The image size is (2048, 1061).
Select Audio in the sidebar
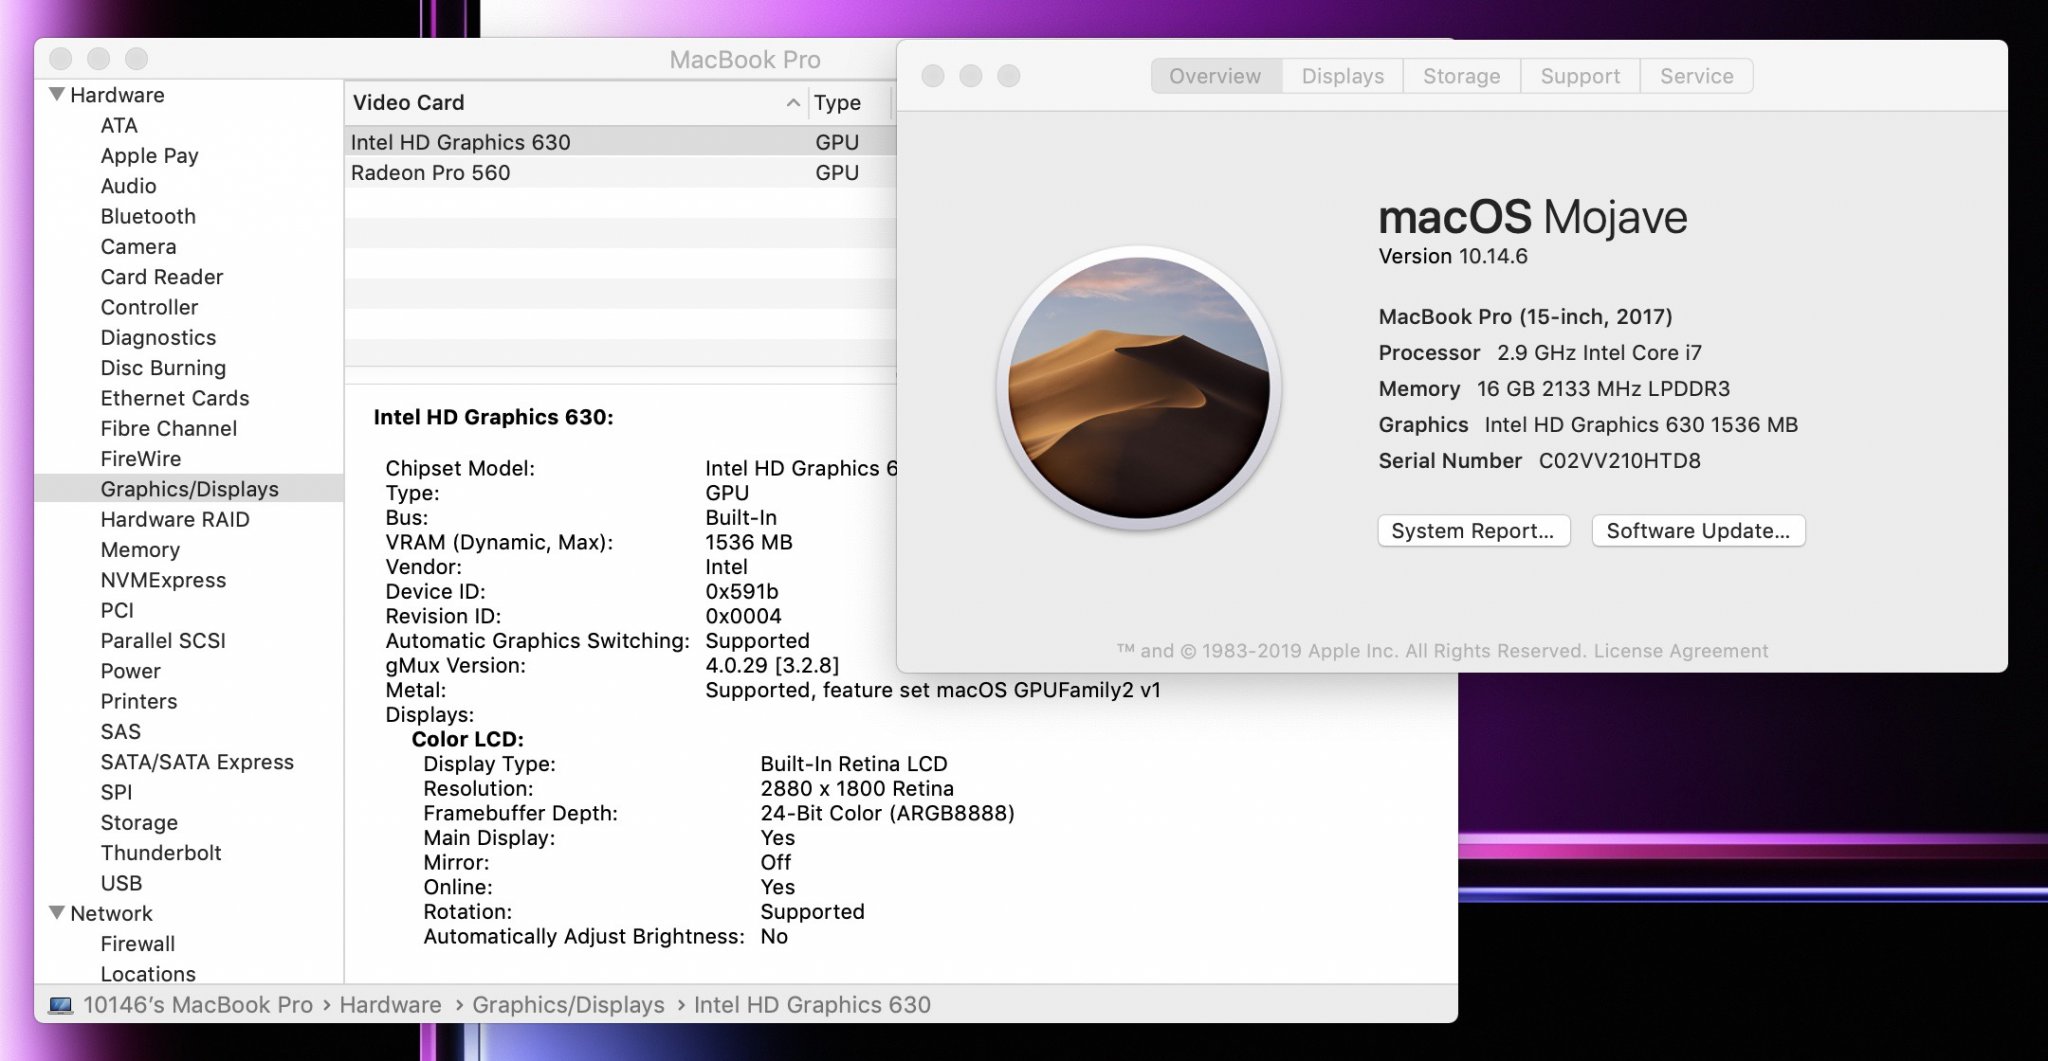[128, 186]
